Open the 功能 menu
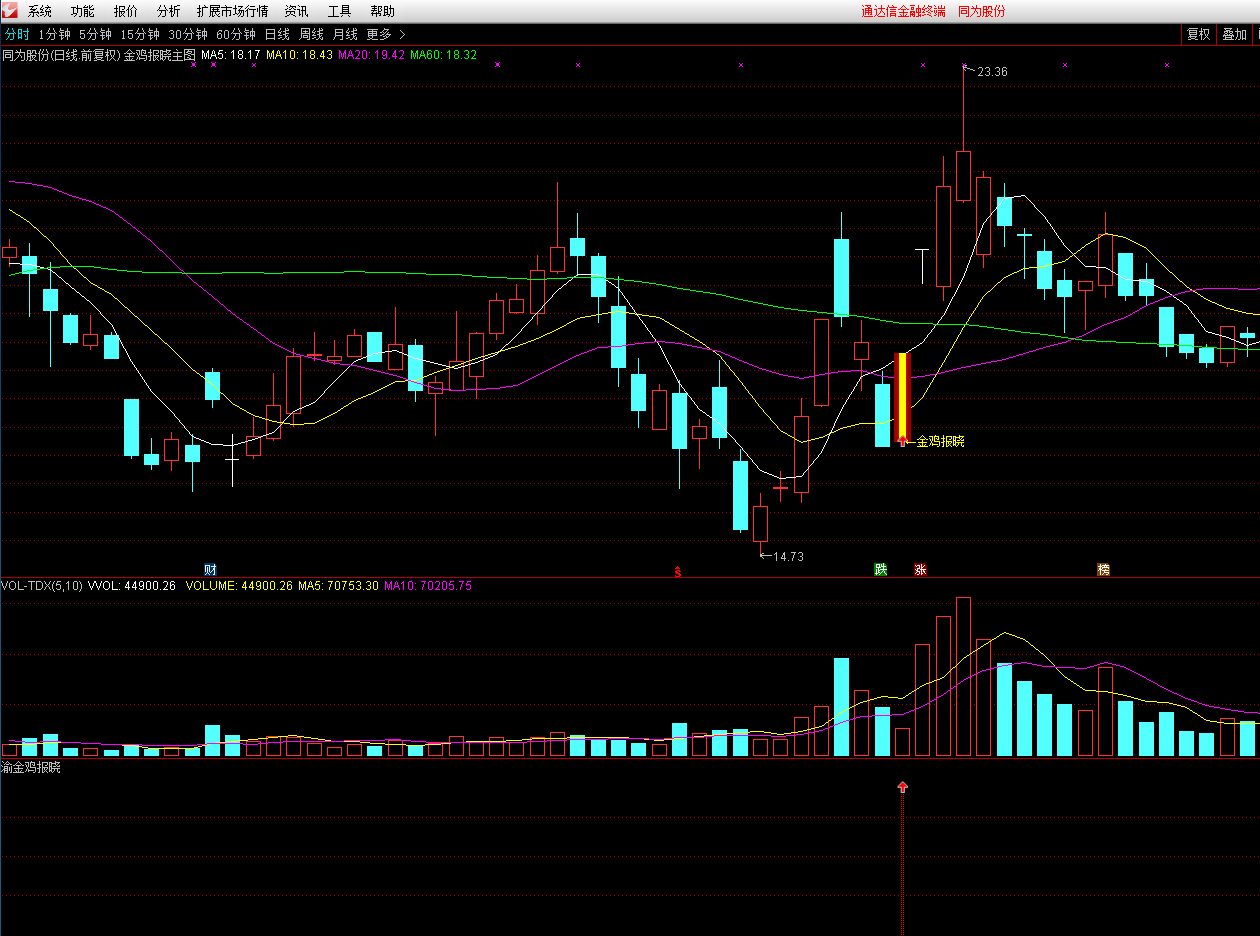Screen dimensions: 1260x936 [83, 12]
